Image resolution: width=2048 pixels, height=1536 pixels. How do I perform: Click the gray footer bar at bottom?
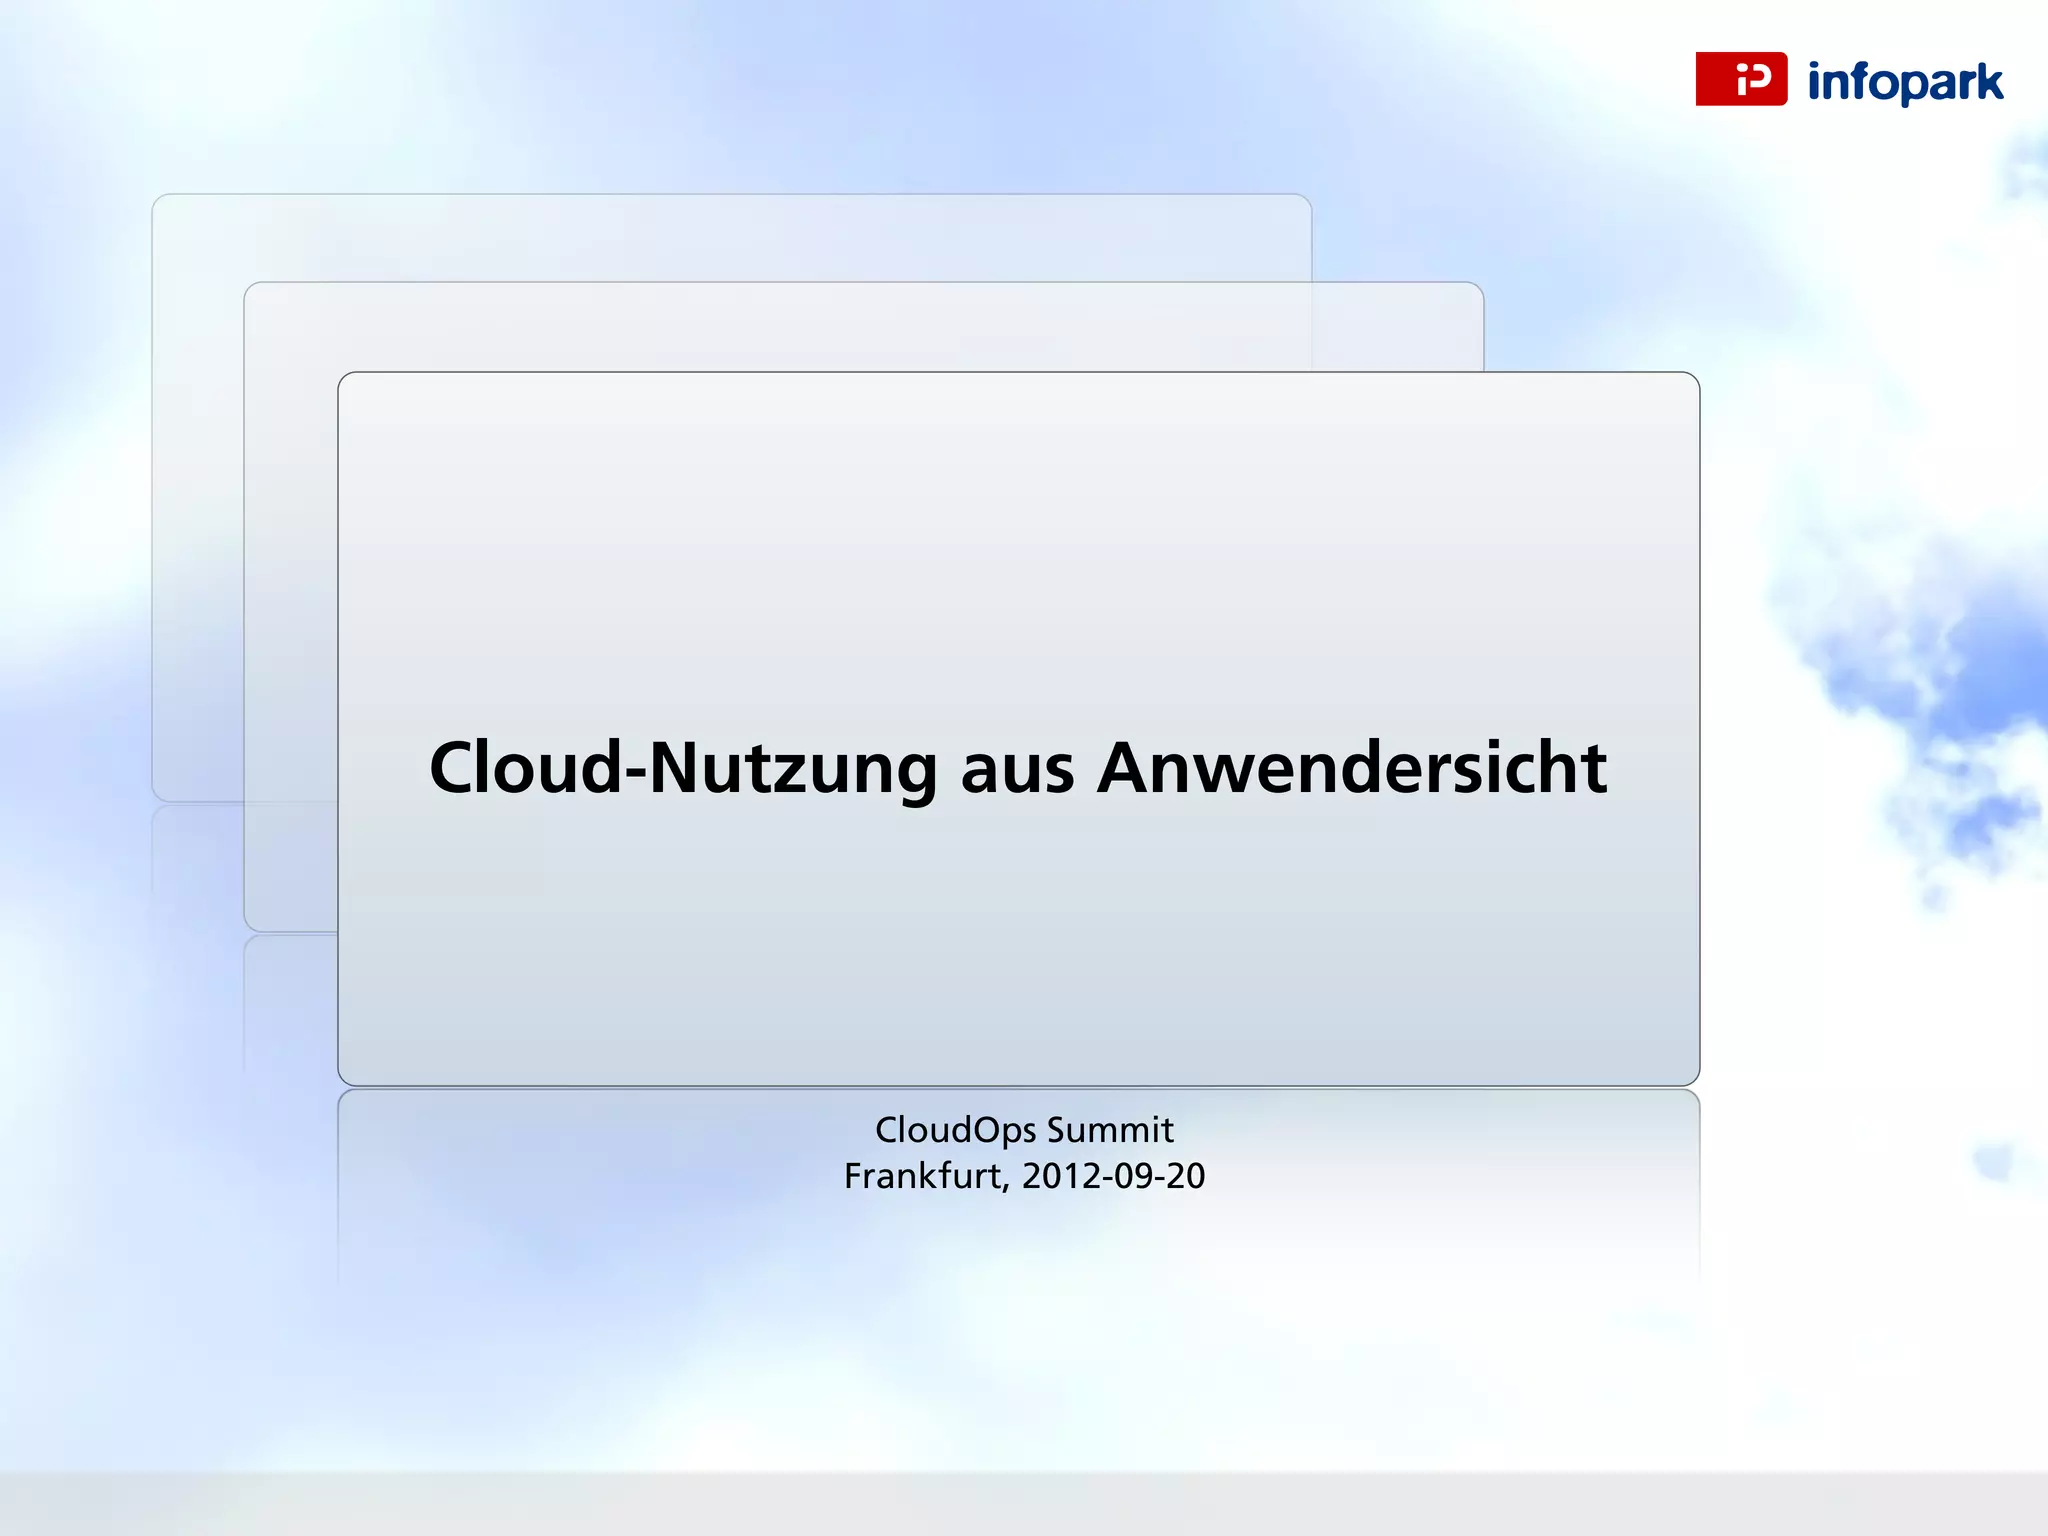[x=1024, y=1503]
